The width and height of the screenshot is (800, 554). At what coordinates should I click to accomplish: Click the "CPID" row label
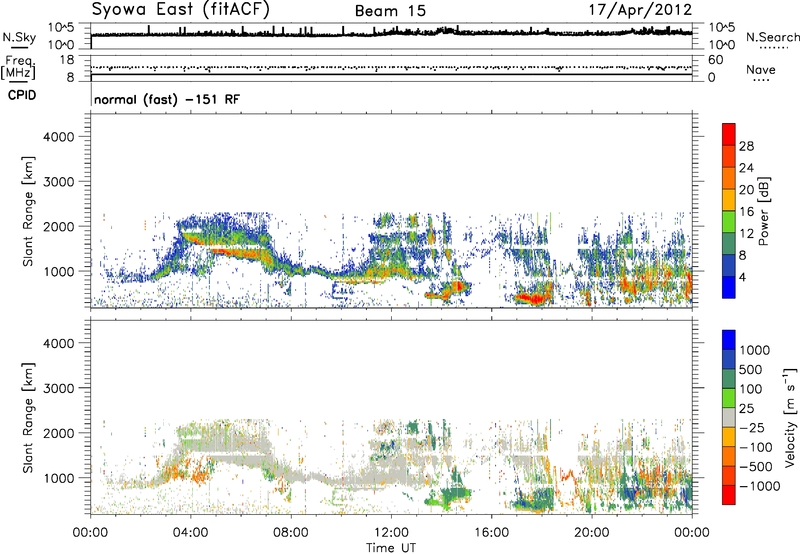[x=22, y=95]
